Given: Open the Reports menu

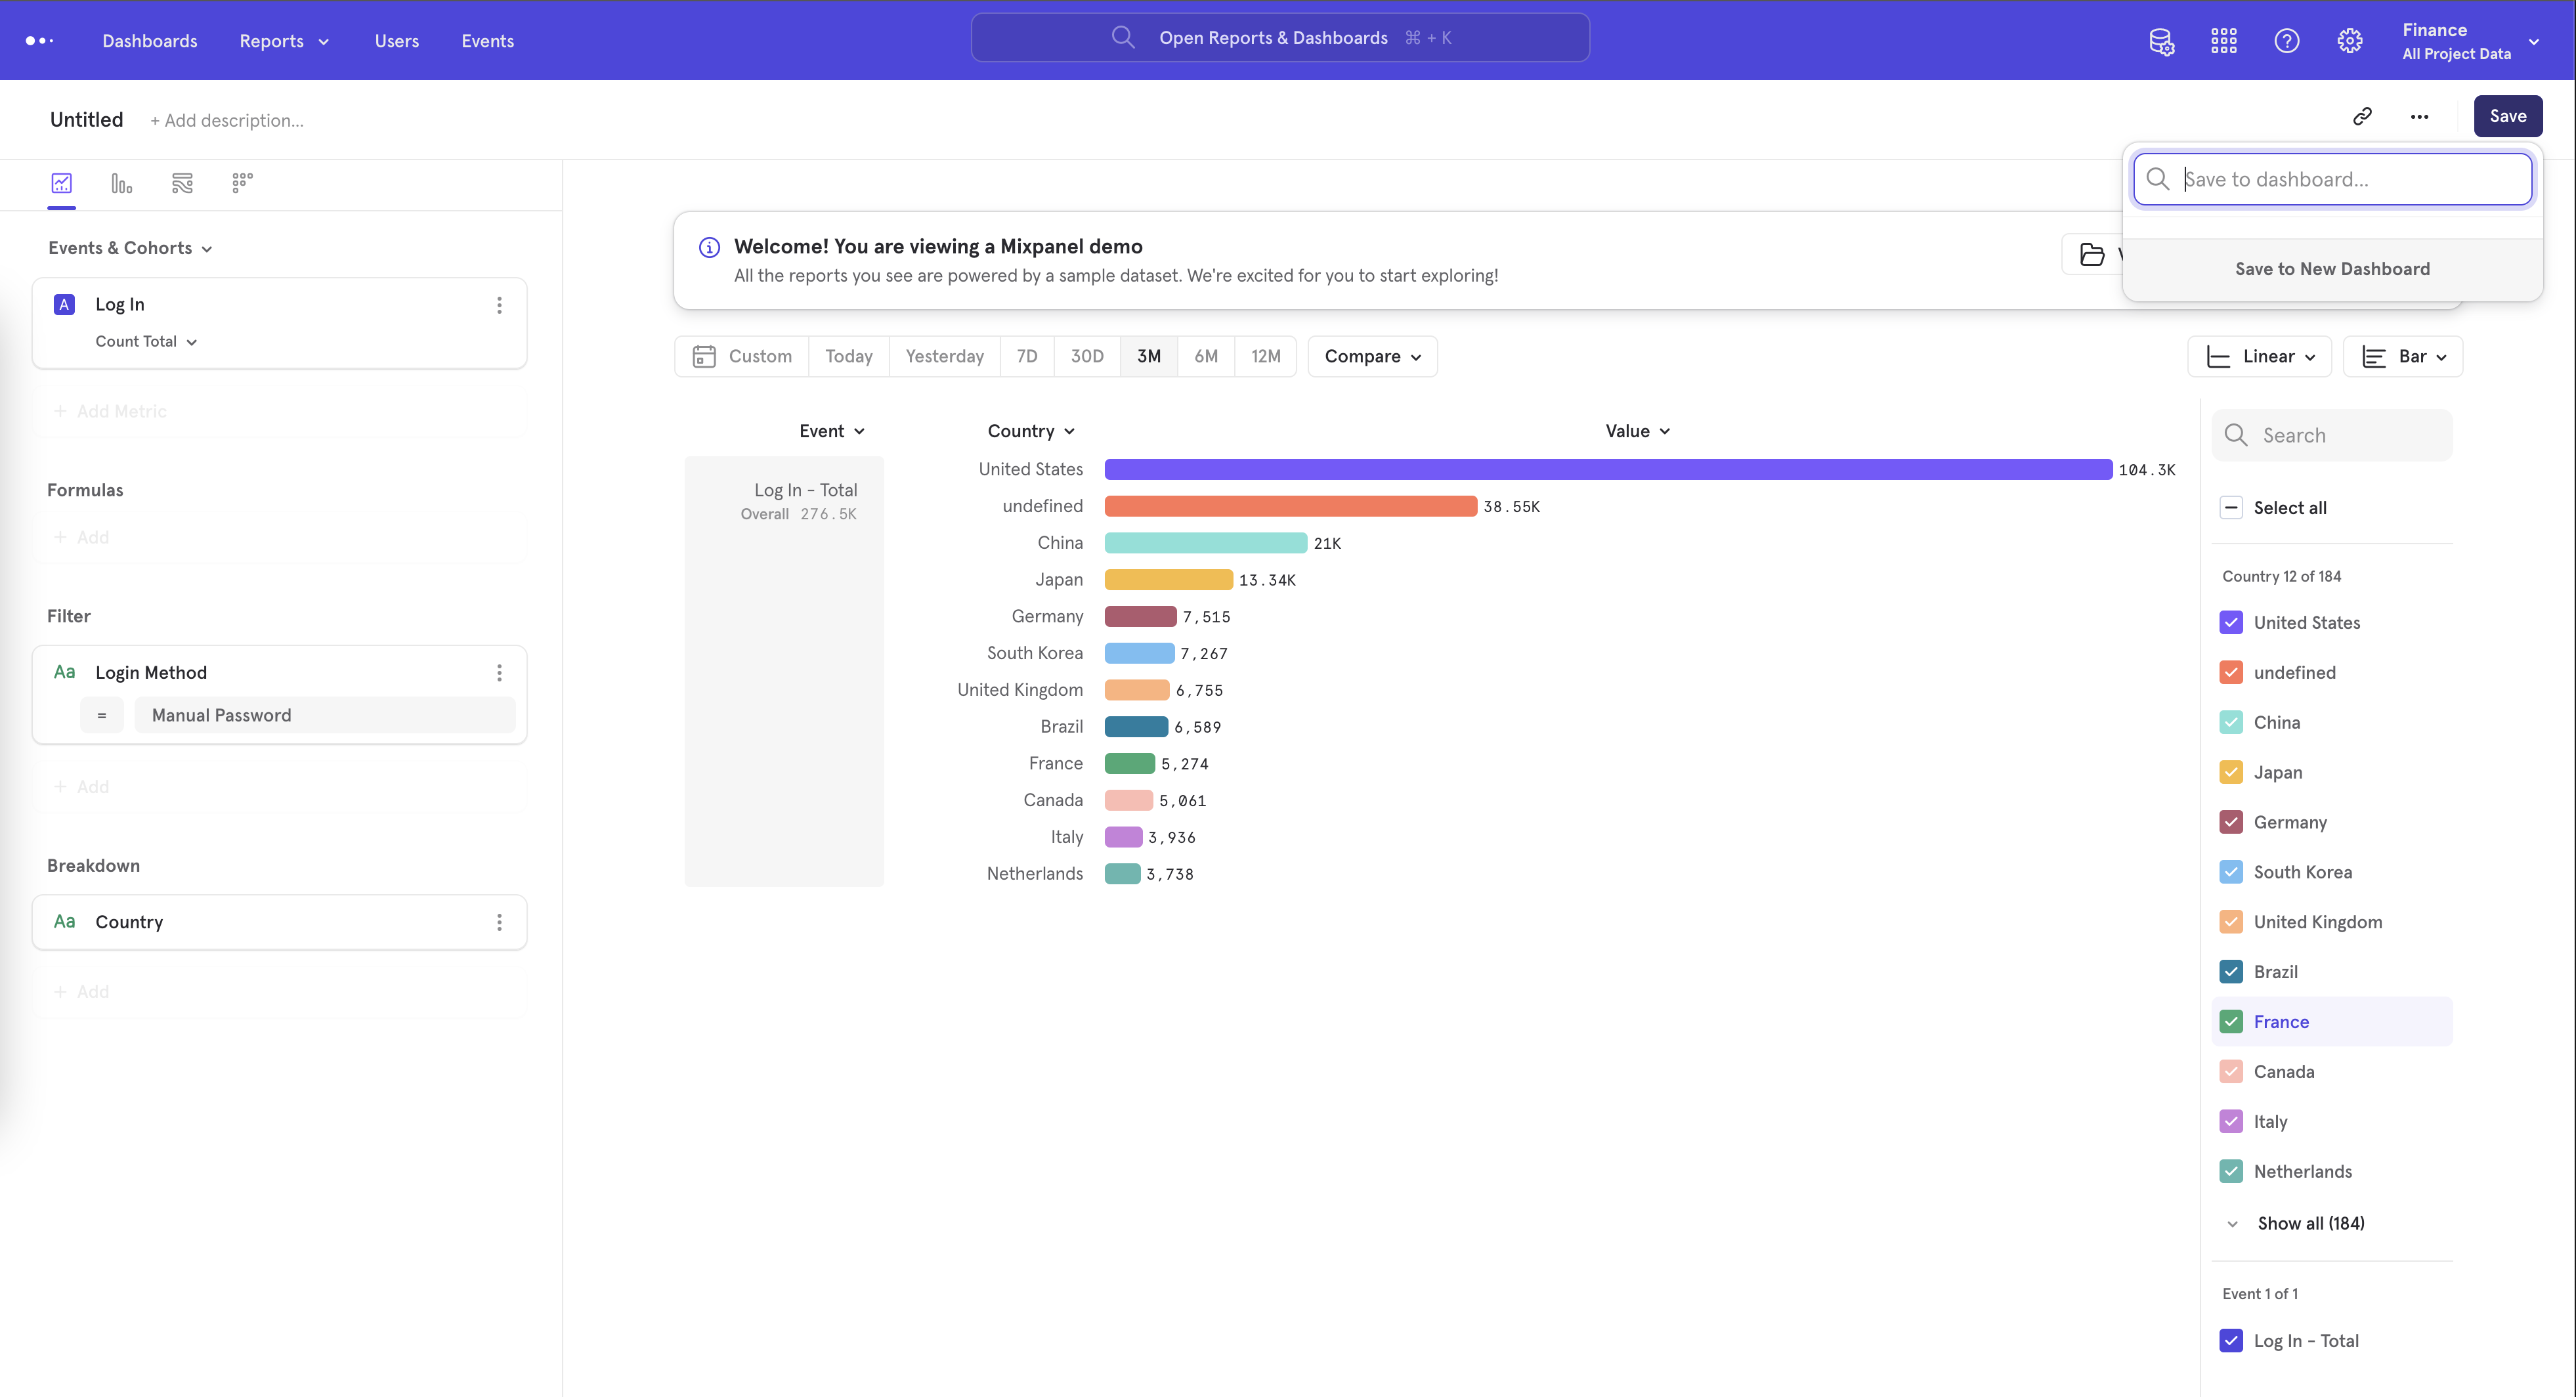Looking at the screenshot, I should coord(283,41).
